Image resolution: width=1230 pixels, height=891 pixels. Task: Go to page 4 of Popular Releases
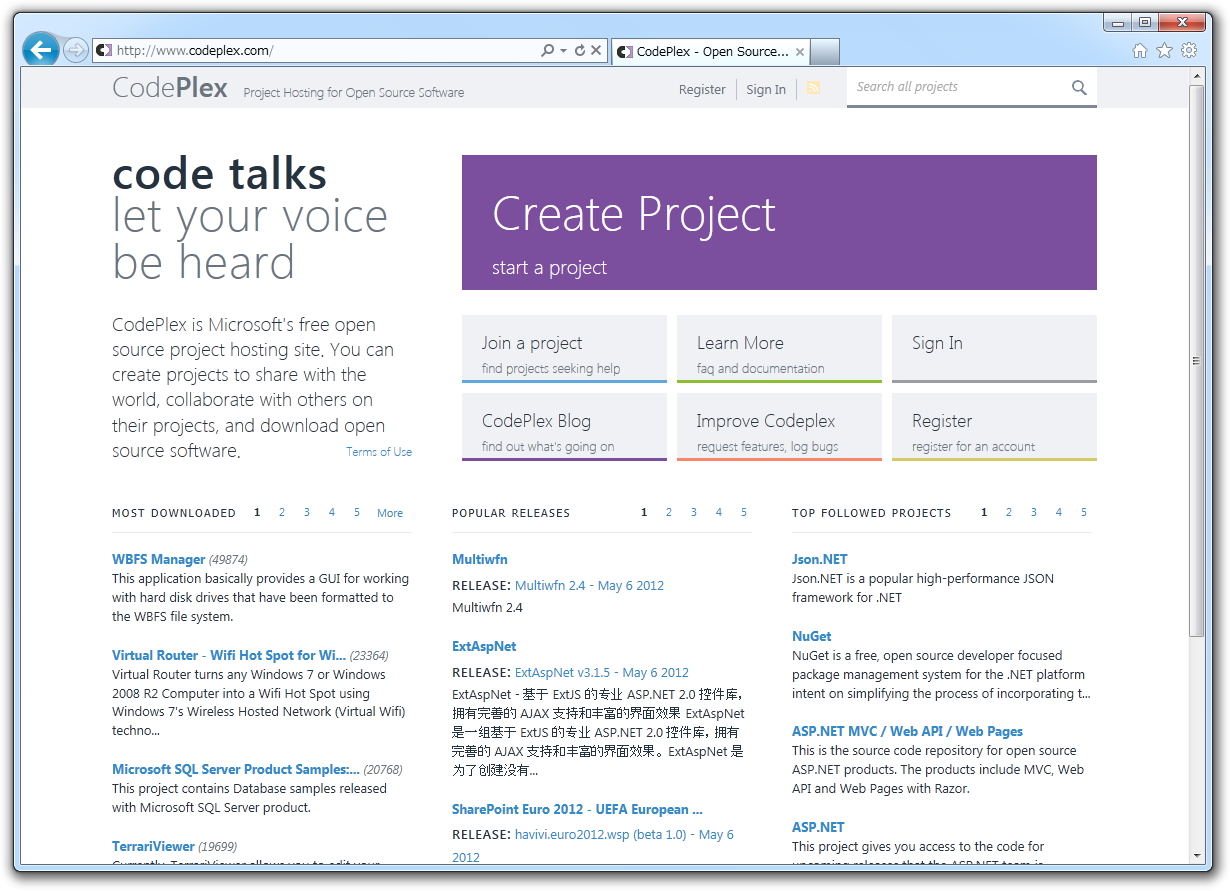tap(719, 512)
